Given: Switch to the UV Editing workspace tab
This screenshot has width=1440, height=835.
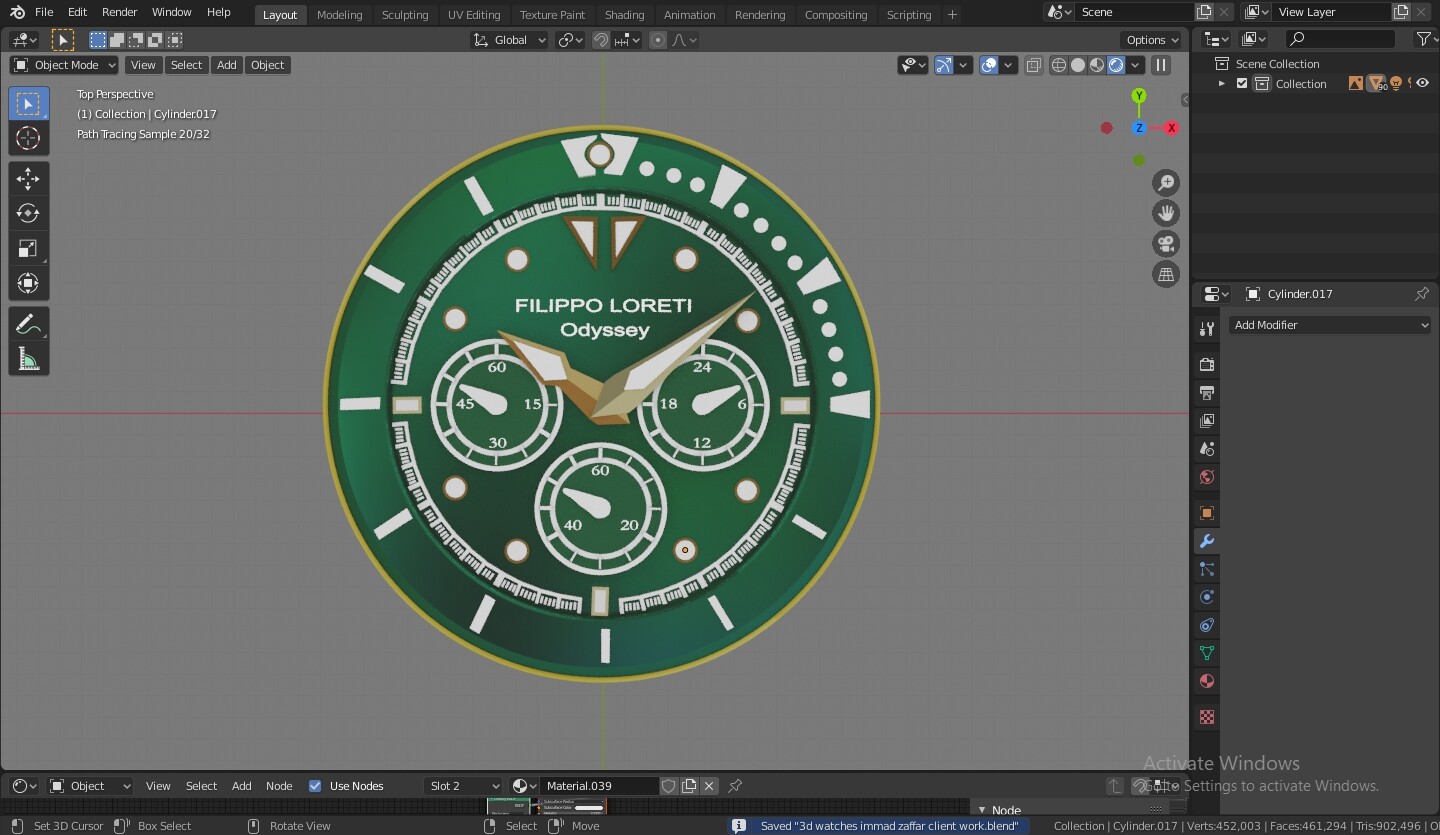Looking at the screenshot, I should click(474, 15).
